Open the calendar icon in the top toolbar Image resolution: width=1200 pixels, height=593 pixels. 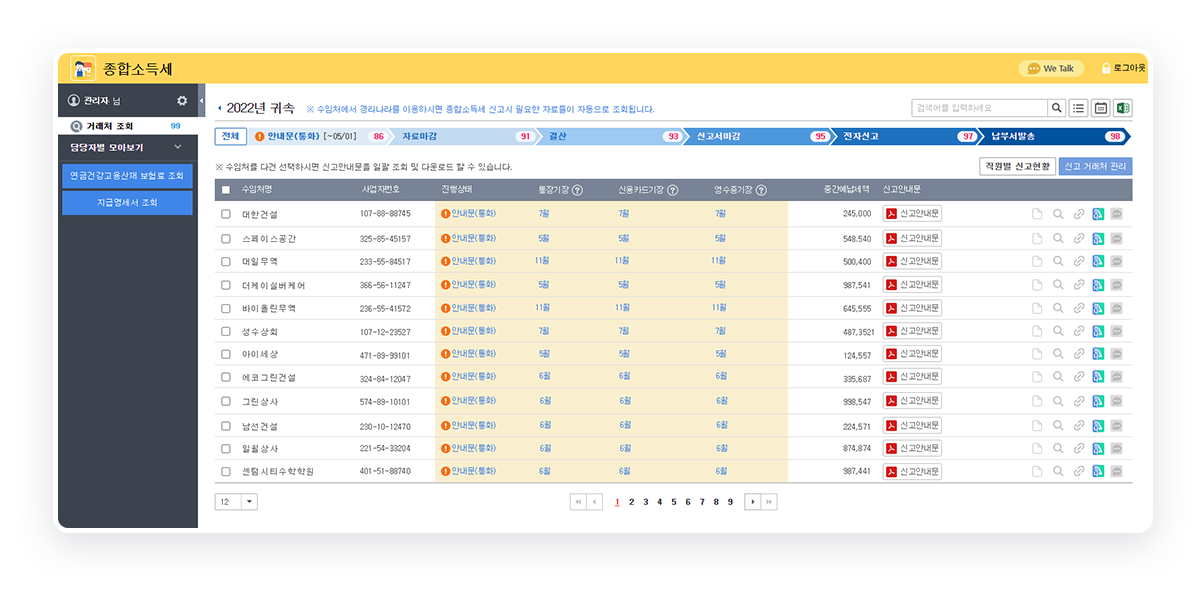[1101, 108]
